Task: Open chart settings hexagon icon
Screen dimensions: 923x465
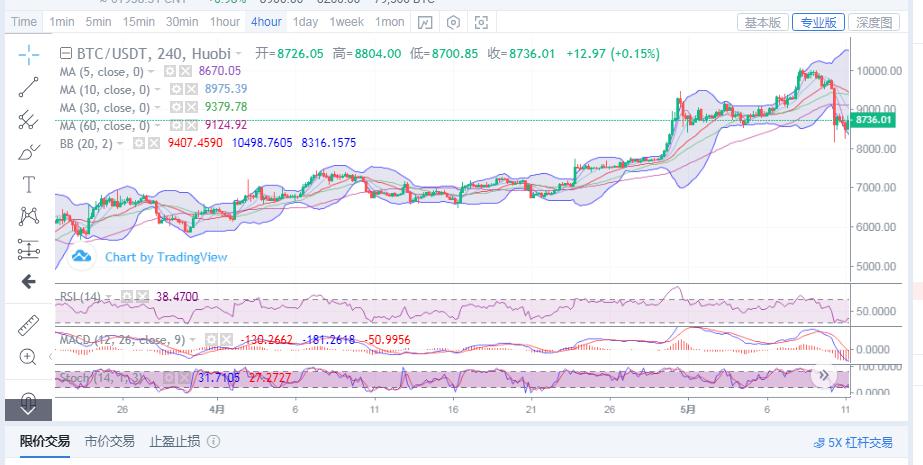Action: click(454, 22)
